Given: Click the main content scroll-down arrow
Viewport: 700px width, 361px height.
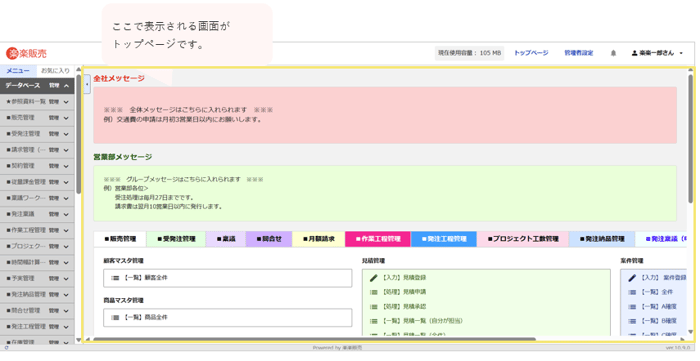Looking at the screenshot, I should [691, 332].
